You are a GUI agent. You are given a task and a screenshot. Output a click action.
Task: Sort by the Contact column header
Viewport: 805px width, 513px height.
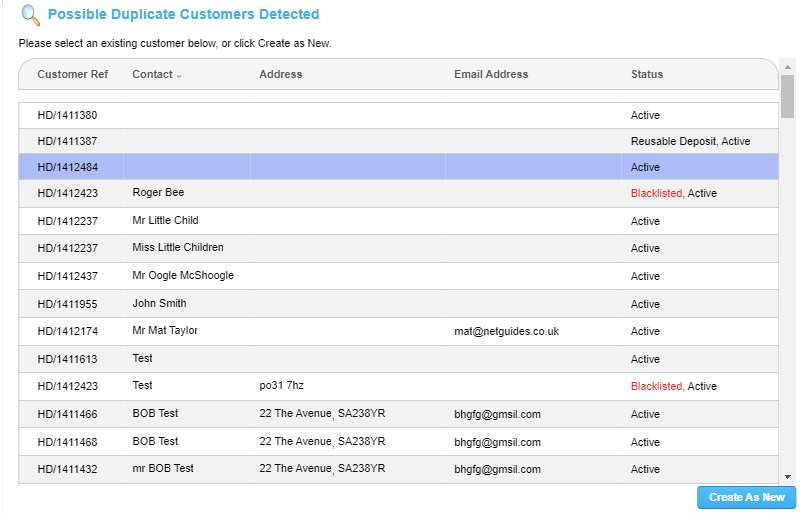152,74
